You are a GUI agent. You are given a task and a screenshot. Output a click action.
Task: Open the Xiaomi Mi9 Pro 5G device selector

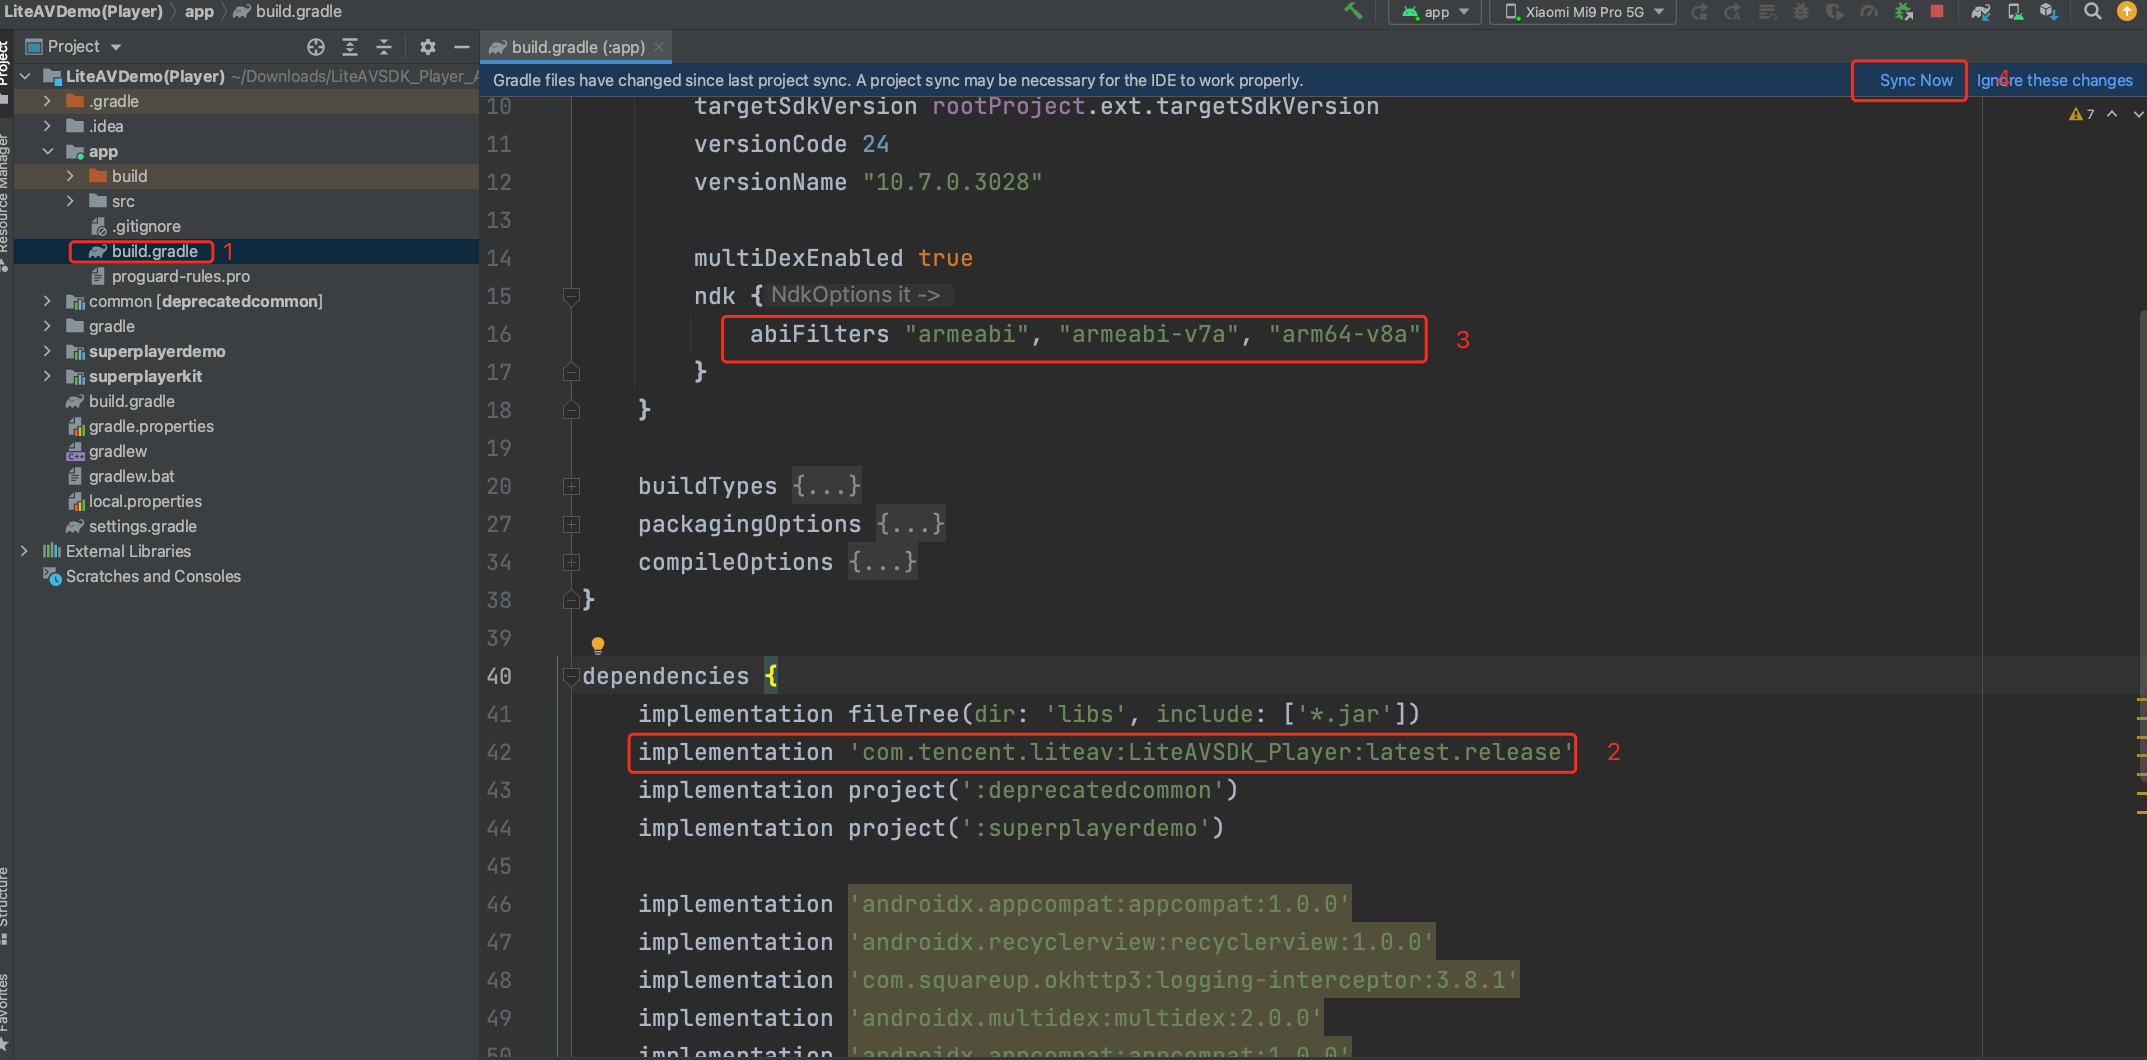[1581, 12]
